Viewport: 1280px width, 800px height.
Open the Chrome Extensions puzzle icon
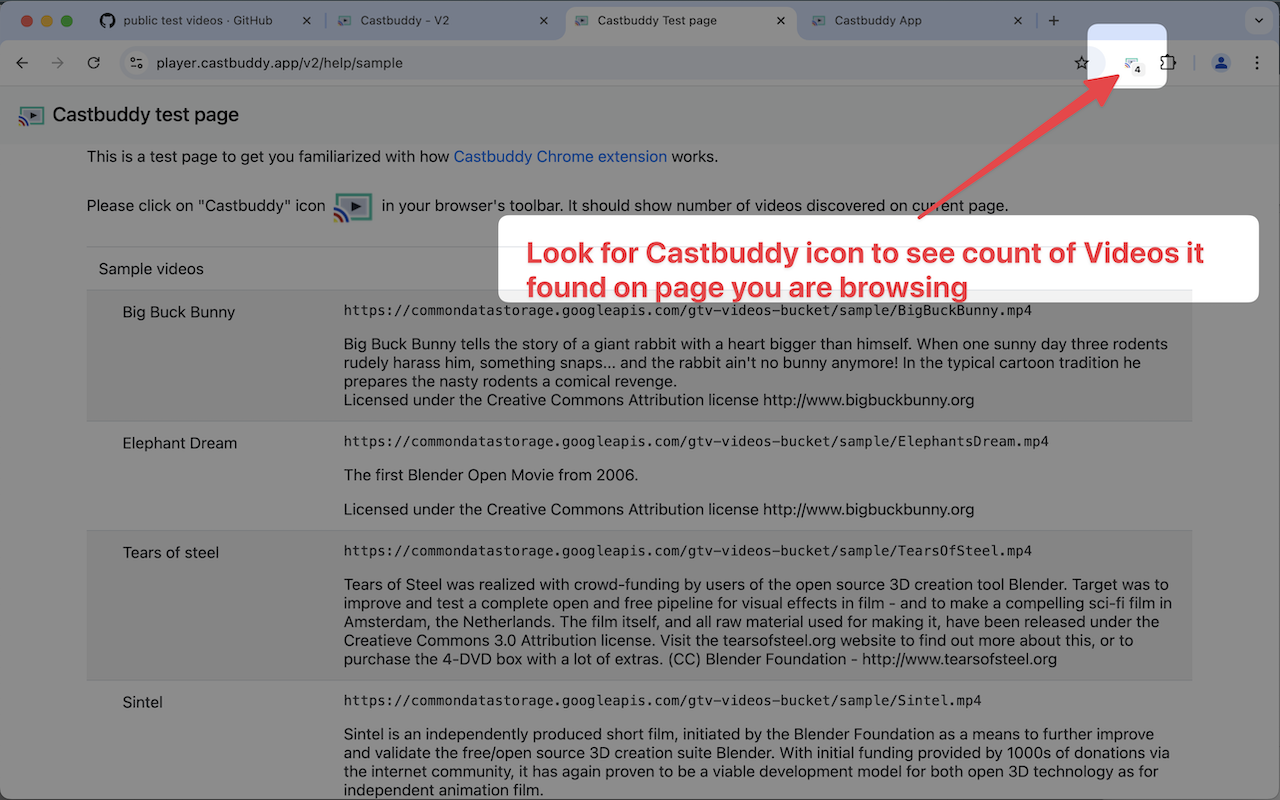pyautogui.click(x=1167, y=63)
